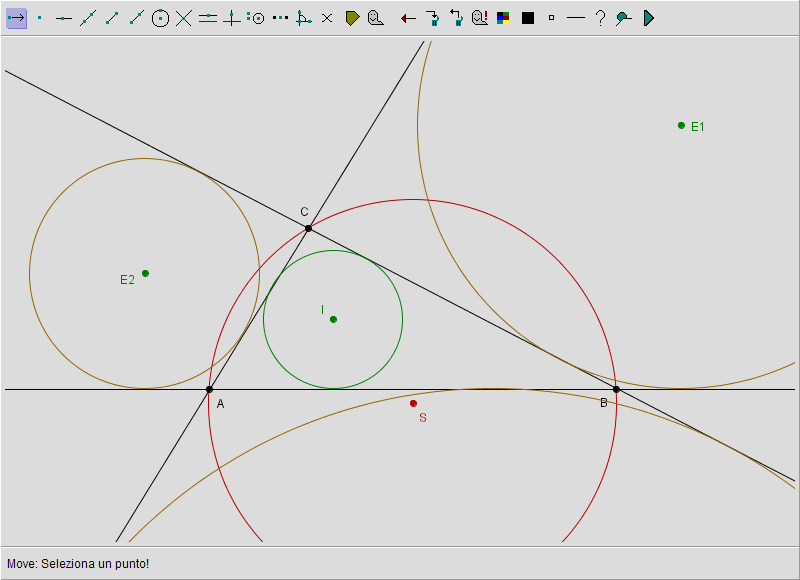Click the plain line style icon
This screenshot has width=800, height=580.
pyautogui.click(x=576, y=18)
